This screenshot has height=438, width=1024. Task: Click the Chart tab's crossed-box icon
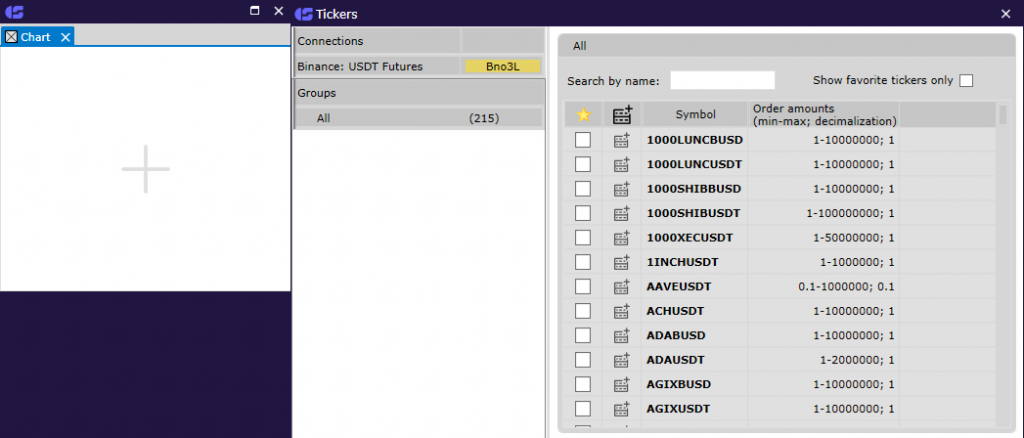(x=11, y=37)
